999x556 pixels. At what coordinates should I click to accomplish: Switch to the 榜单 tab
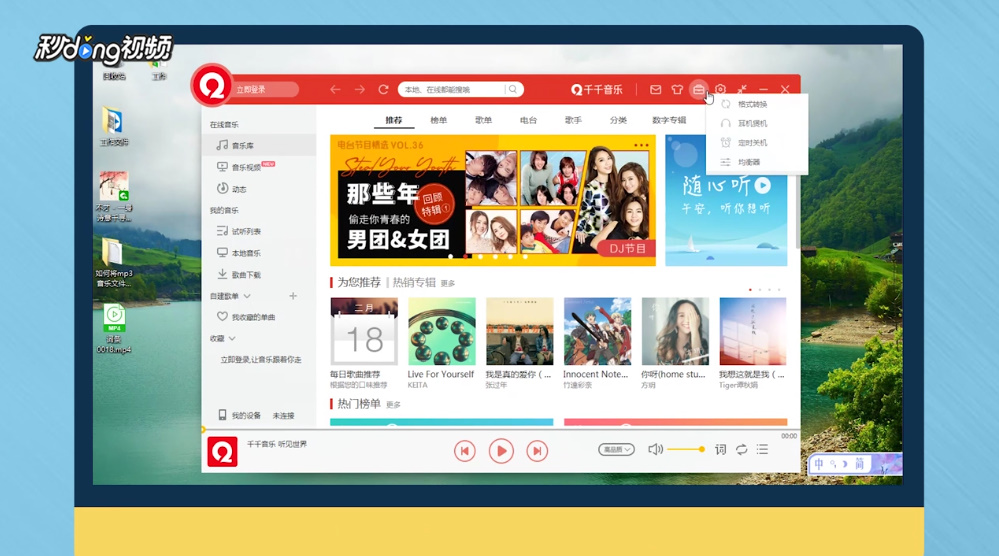tap(438, 120)
